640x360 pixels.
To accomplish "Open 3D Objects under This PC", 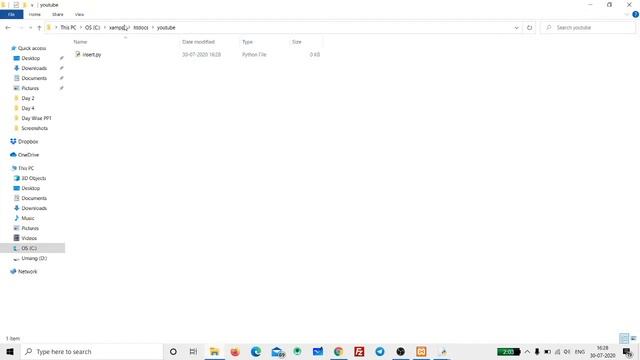I will click(x=33, y=178).
